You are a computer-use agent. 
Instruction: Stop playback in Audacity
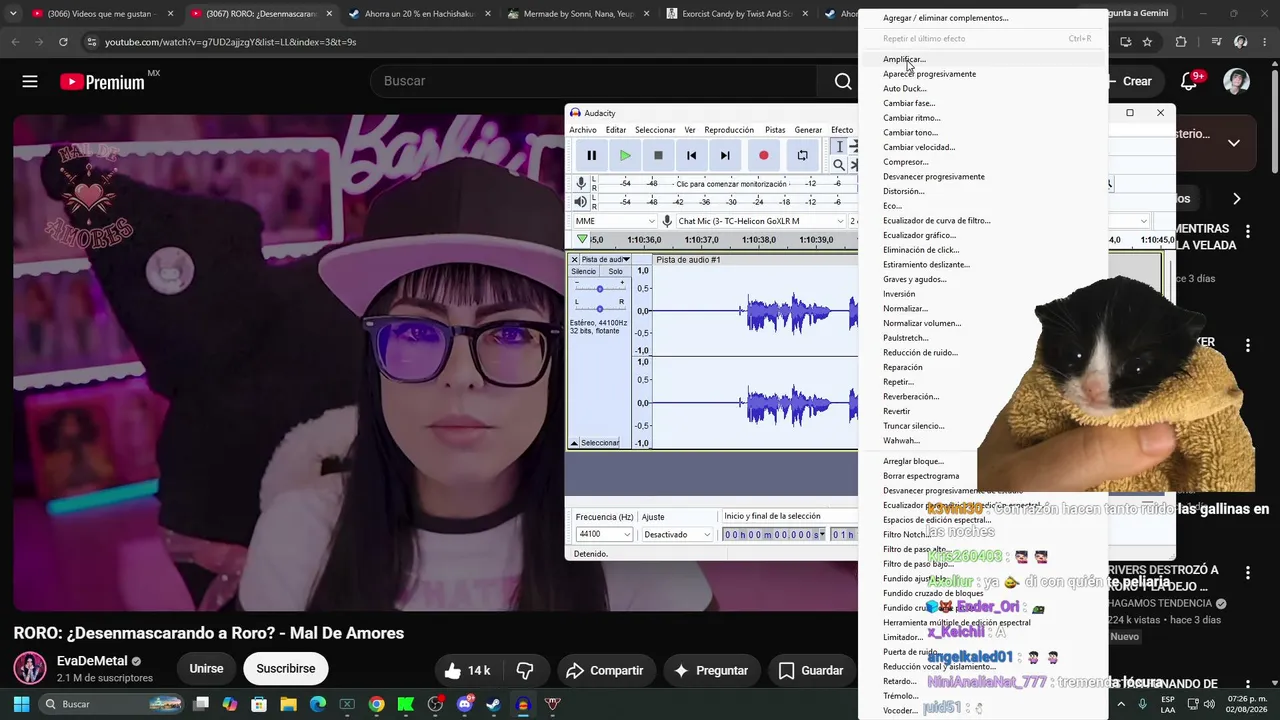[x=658, y=155]
